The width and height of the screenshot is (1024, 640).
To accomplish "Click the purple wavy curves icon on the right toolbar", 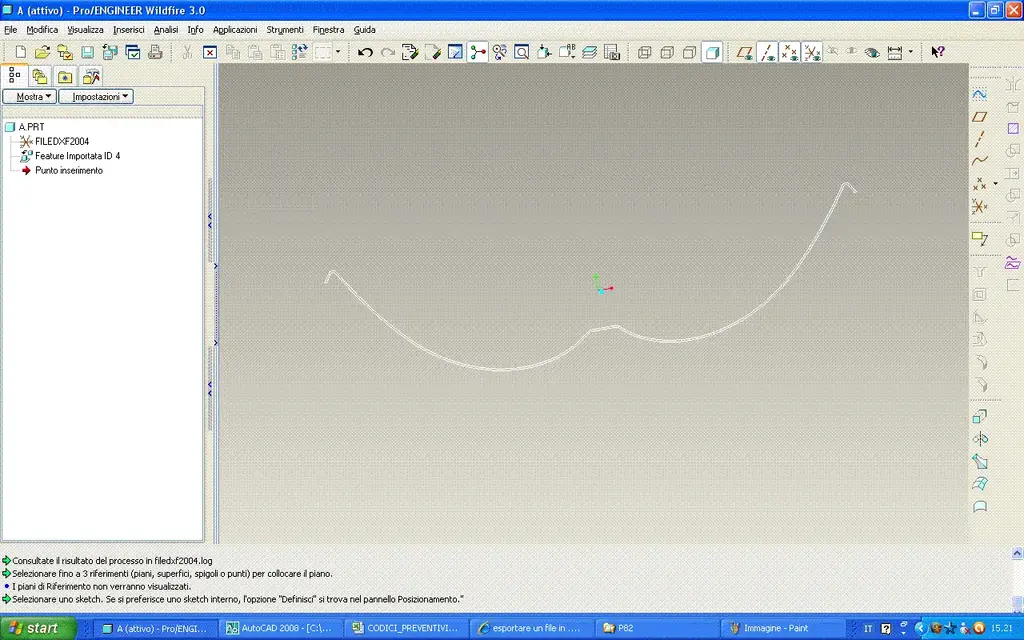I will point(1013,263).
